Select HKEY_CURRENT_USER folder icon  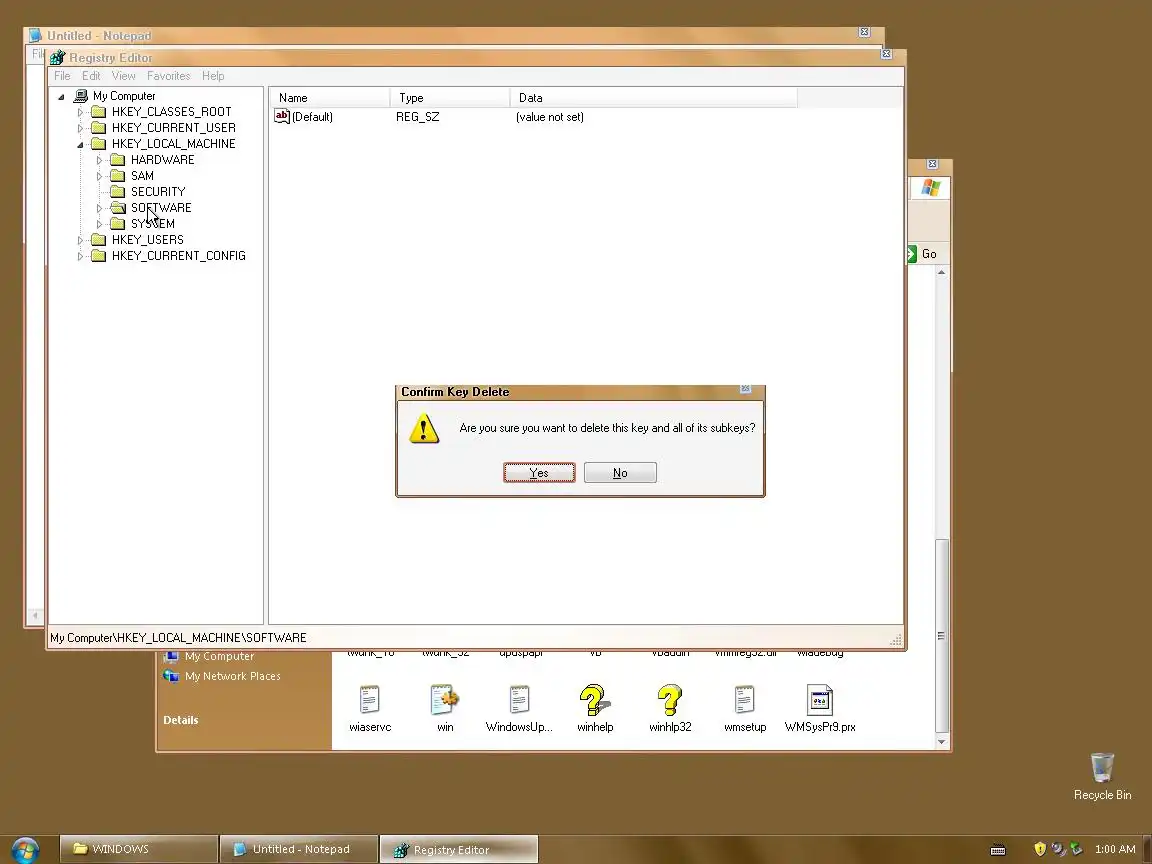(98, 128)
